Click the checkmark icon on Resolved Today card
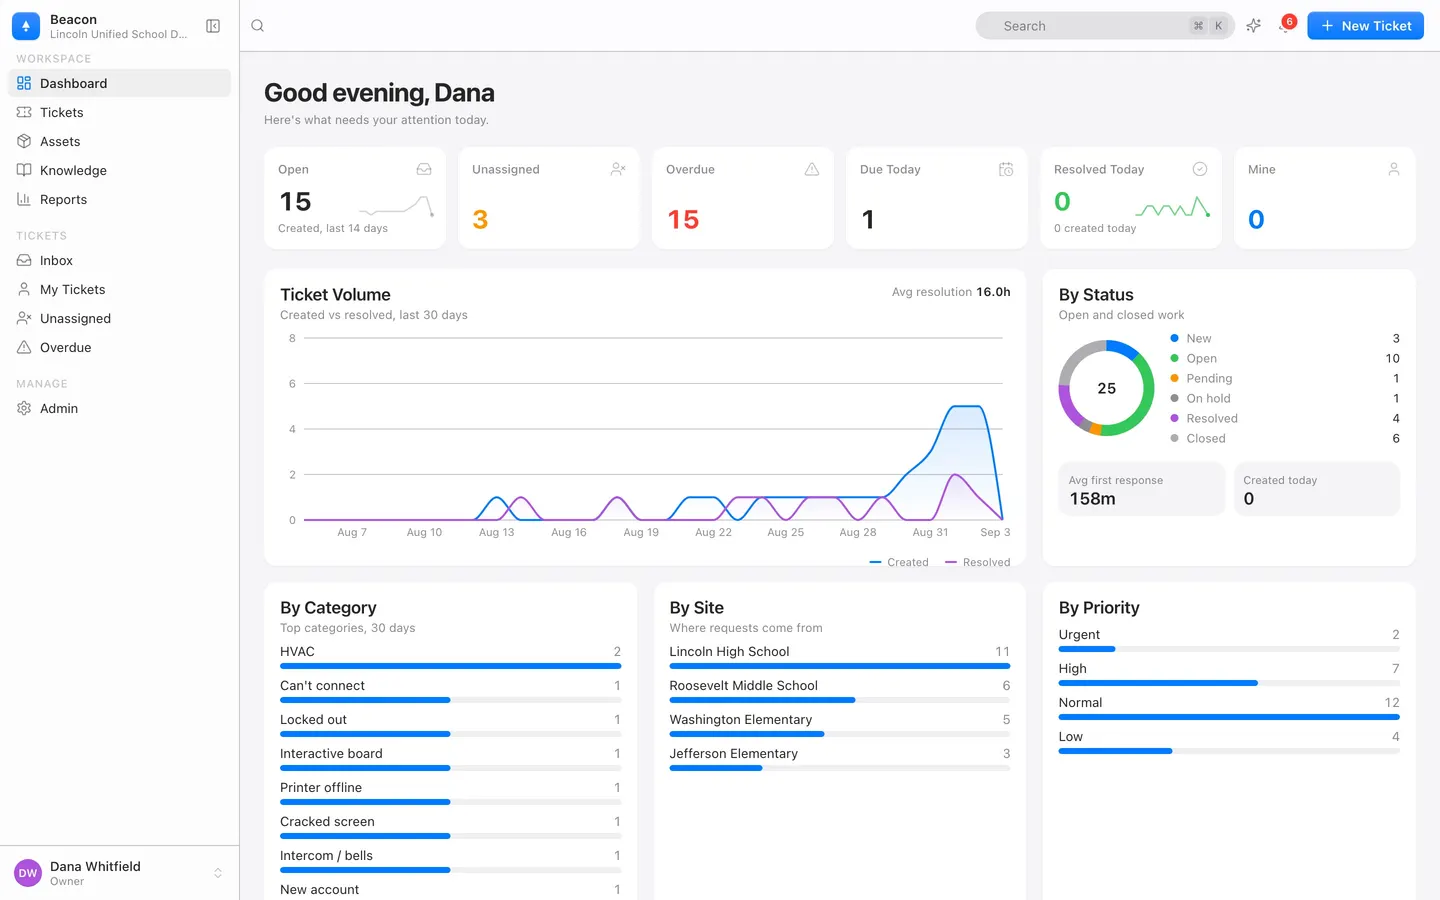 pyautogui.click(x=1200, y=170)
